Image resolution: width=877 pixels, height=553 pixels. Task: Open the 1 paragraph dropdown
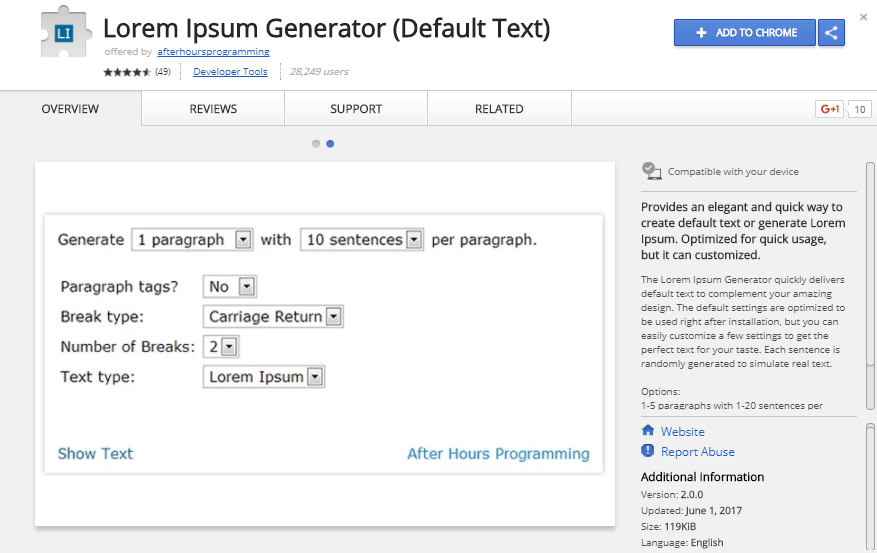(x=192, y=240)
